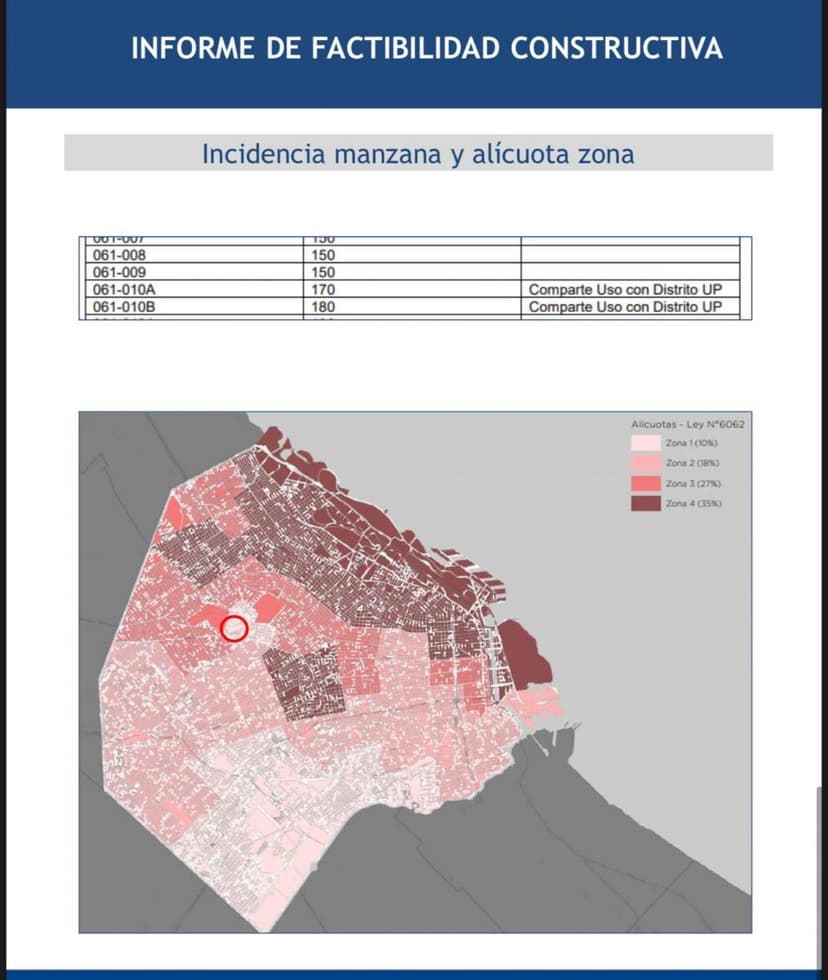Click the incidencia value 180 for 061-010B
828x980 pixels.
coord(321,307)
